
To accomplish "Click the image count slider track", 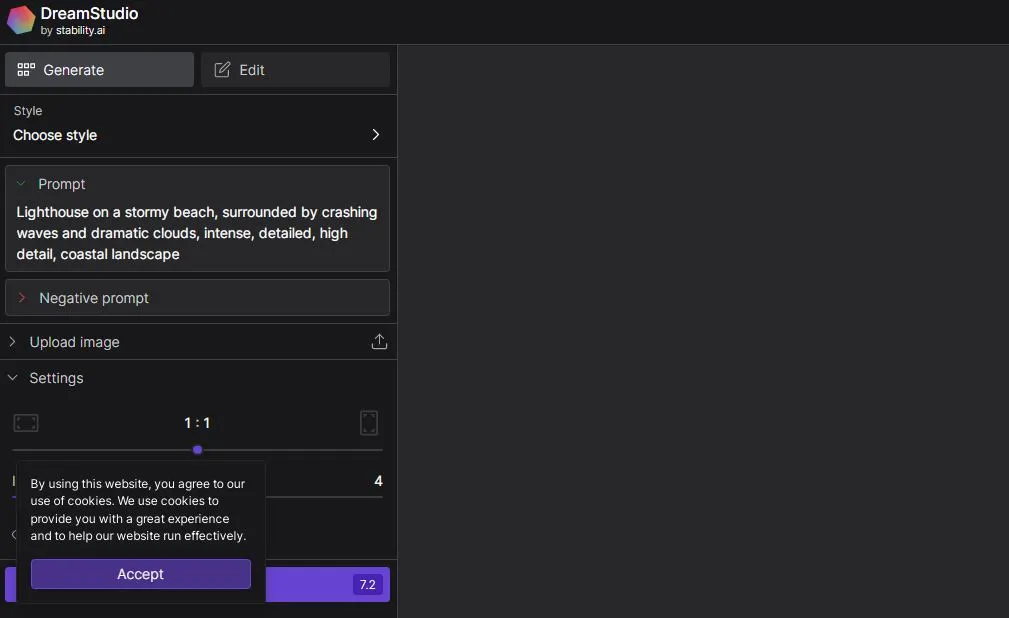I will pyautogui.click(x=324, y=497).
